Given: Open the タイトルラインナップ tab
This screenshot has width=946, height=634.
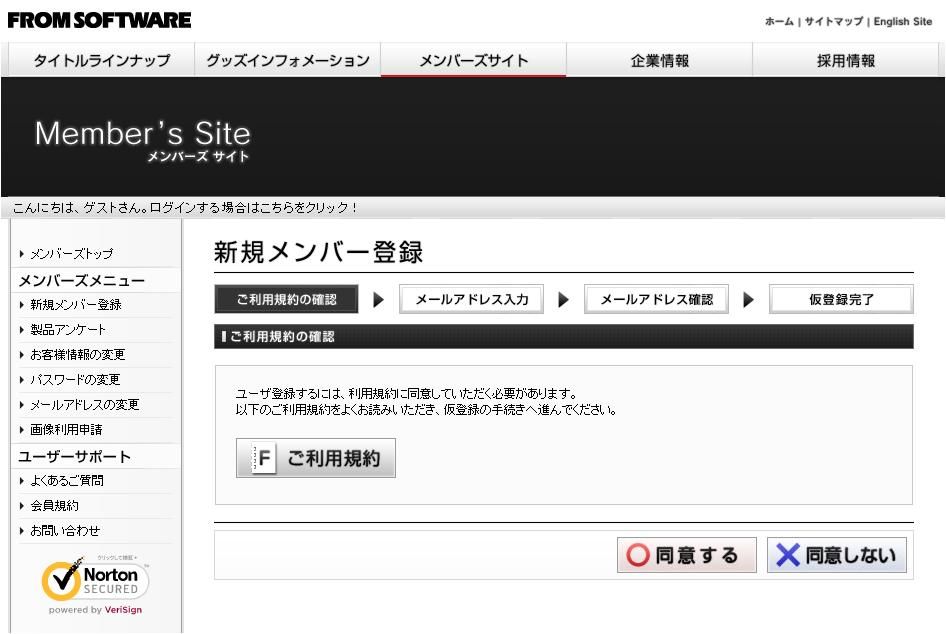Looking at the screenshot, I should coord(101,61).
